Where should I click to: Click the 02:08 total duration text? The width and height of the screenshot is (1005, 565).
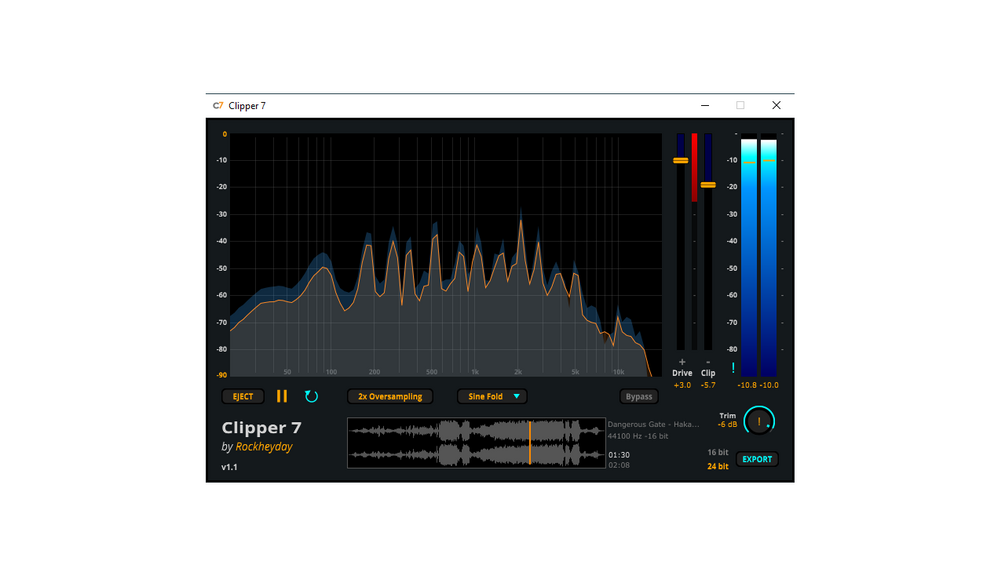coord(619,465)
